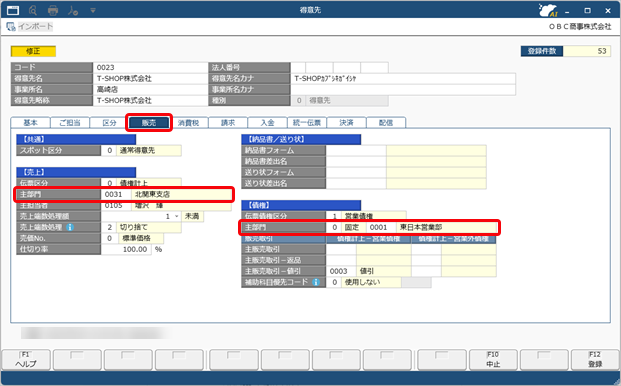Click 補助科目優先コード code field

(x=334, y=282)
